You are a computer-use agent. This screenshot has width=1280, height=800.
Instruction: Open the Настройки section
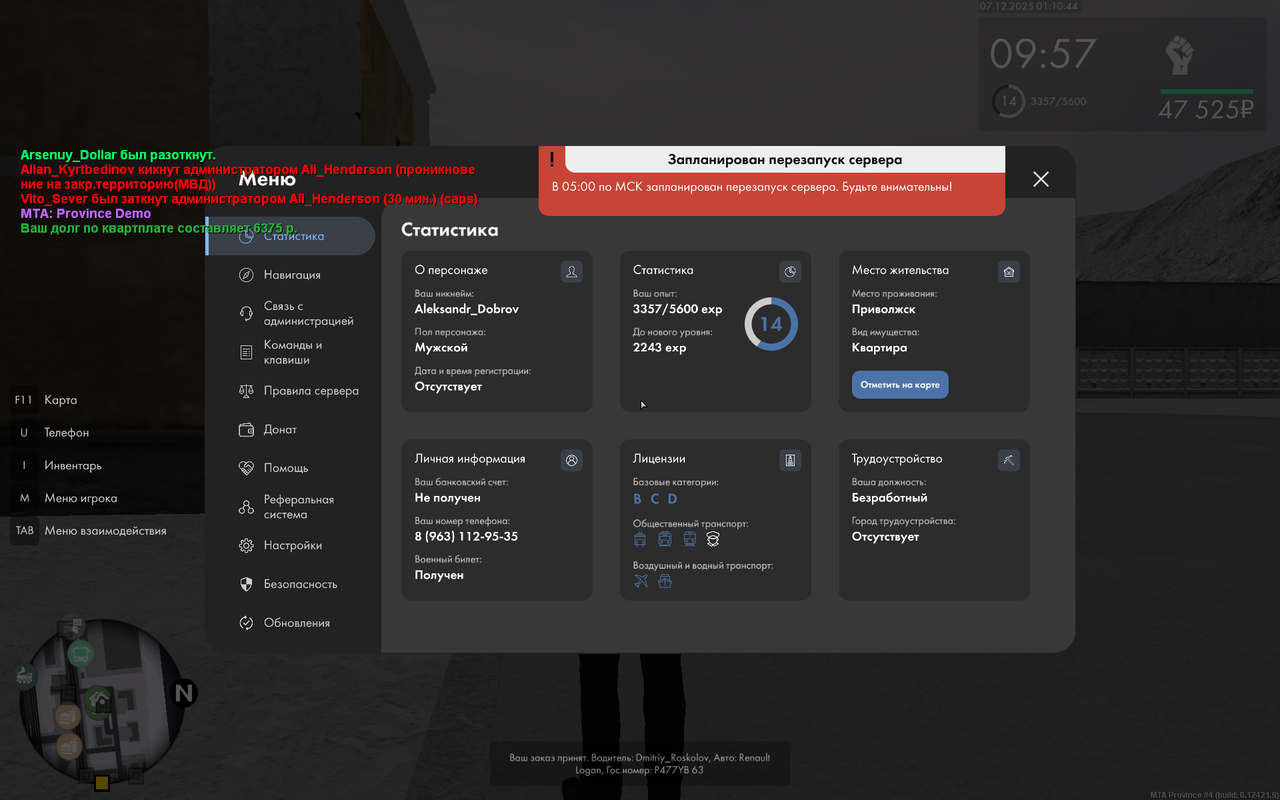(x=291, y=546)
